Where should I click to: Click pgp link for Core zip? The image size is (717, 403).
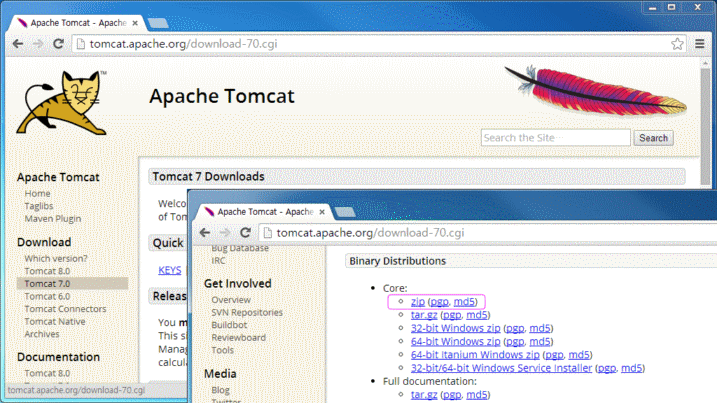pyautogui.click(x=439, y=302)
